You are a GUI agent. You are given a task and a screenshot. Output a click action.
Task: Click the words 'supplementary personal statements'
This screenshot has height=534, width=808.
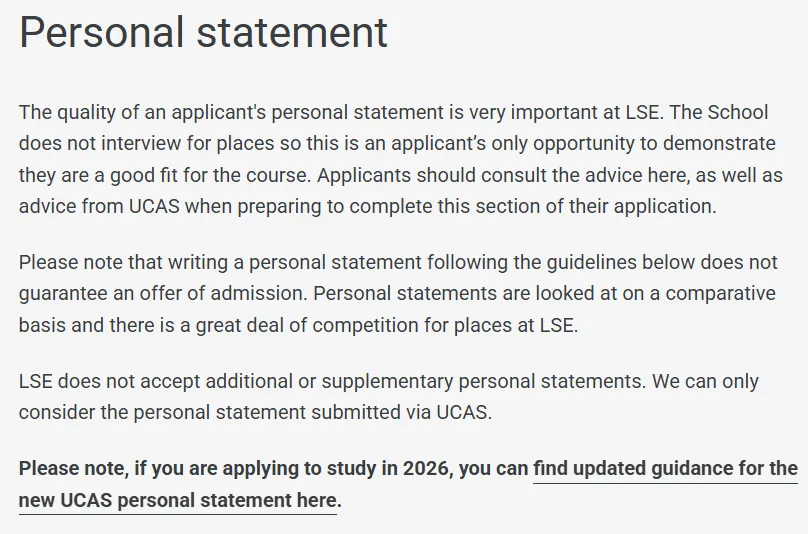[483, 381]
